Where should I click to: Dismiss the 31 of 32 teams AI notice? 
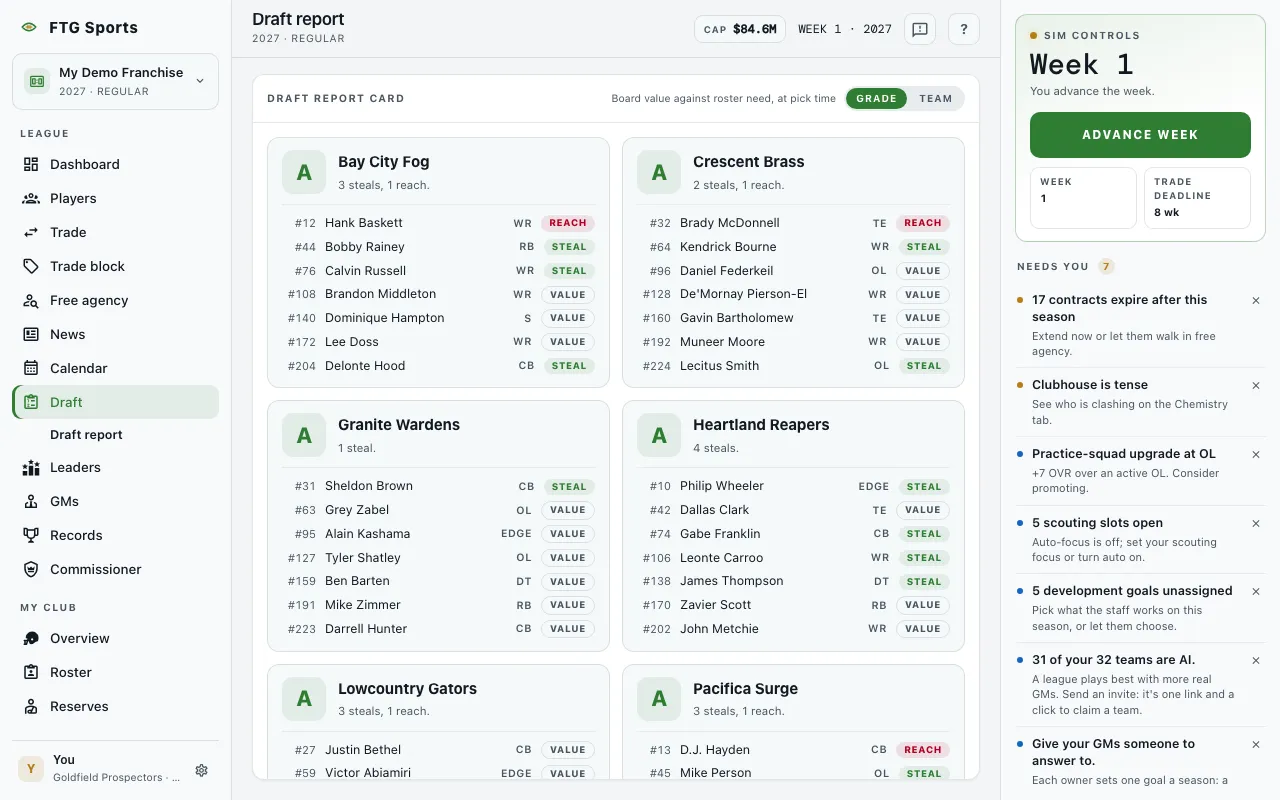[1256, 660]
